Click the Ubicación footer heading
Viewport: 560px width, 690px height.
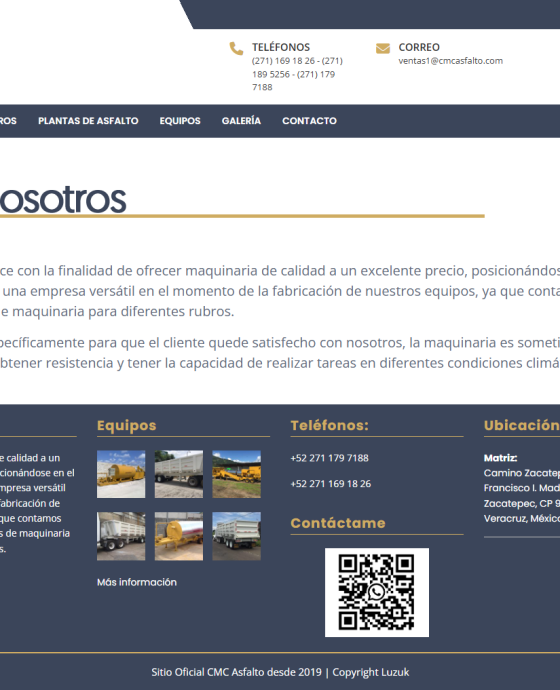tap(522, 426)
